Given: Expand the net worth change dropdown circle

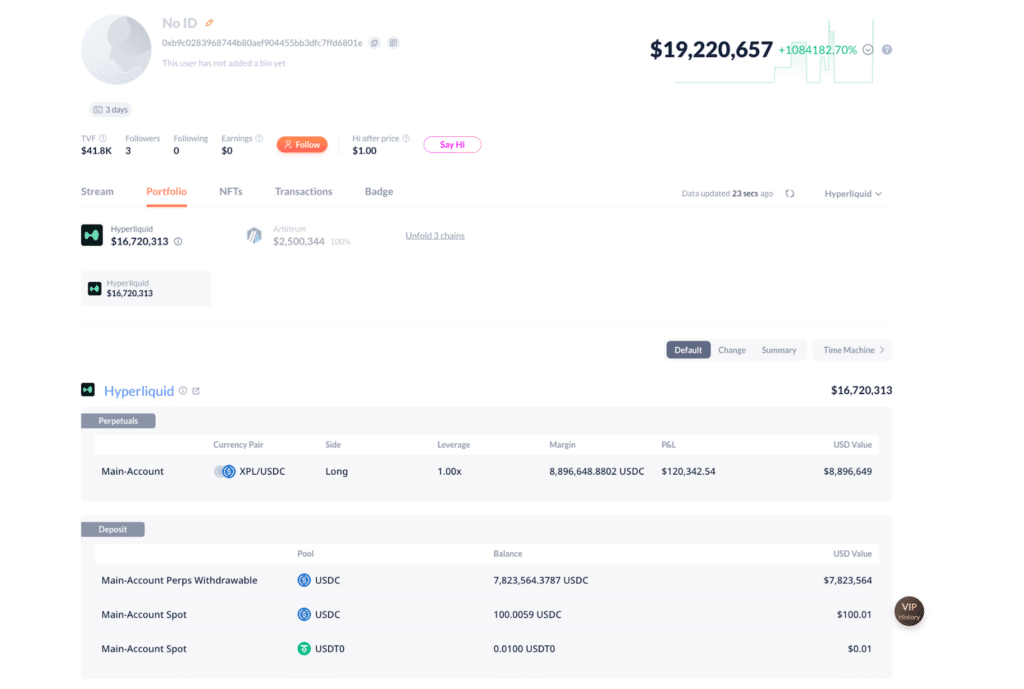Looking at the screenshot, I should [x=868, y=50].
